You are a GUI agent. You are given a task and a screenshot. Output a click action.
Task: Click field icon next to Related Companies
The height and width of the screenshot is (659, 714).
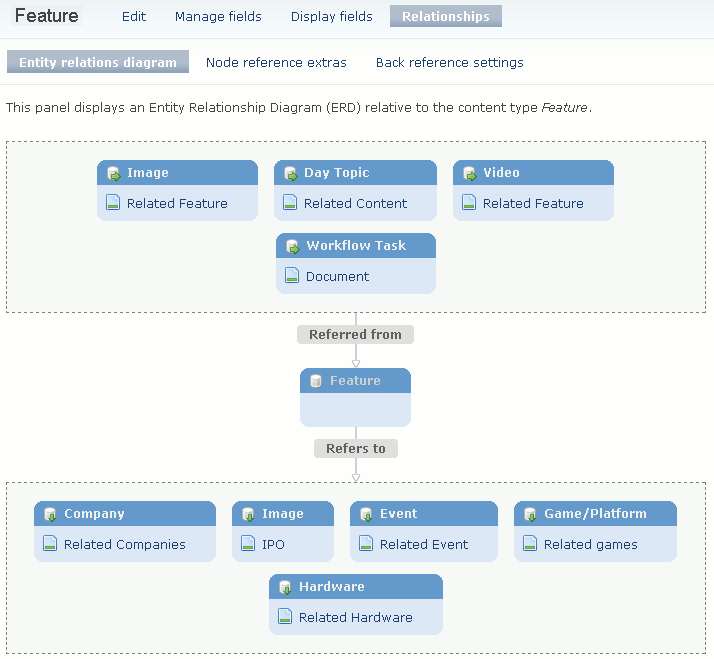tap(50, 543)
